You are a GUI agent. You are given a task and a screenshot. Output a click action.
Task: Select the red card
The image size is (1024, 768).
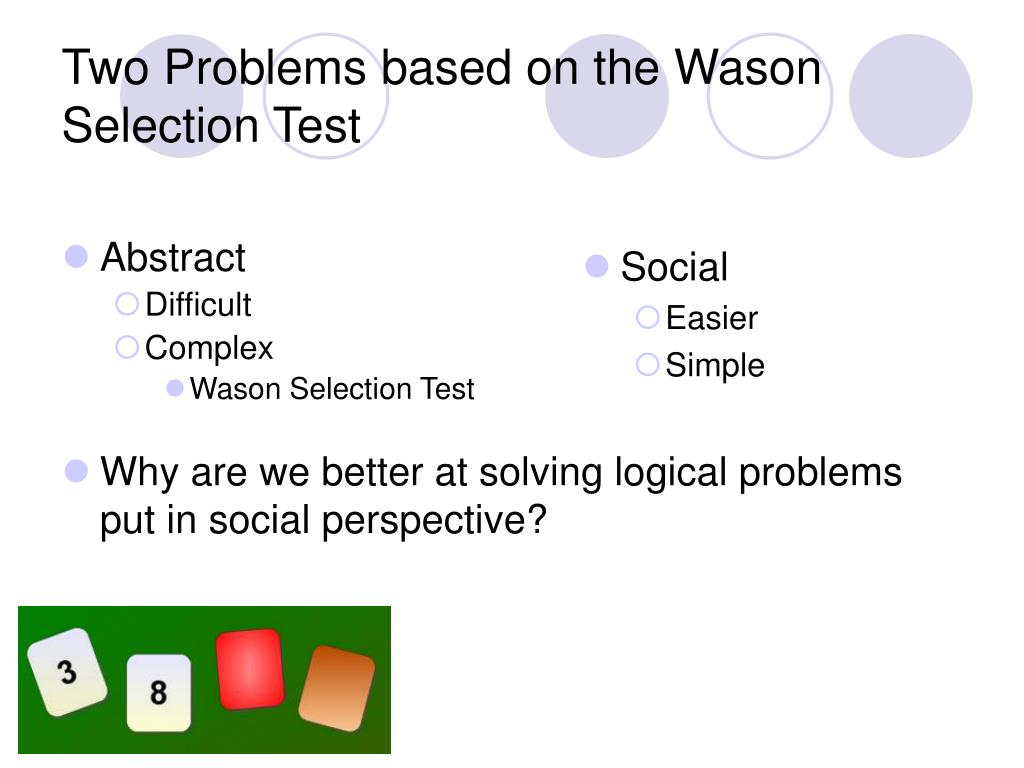(x=250, y=669)
